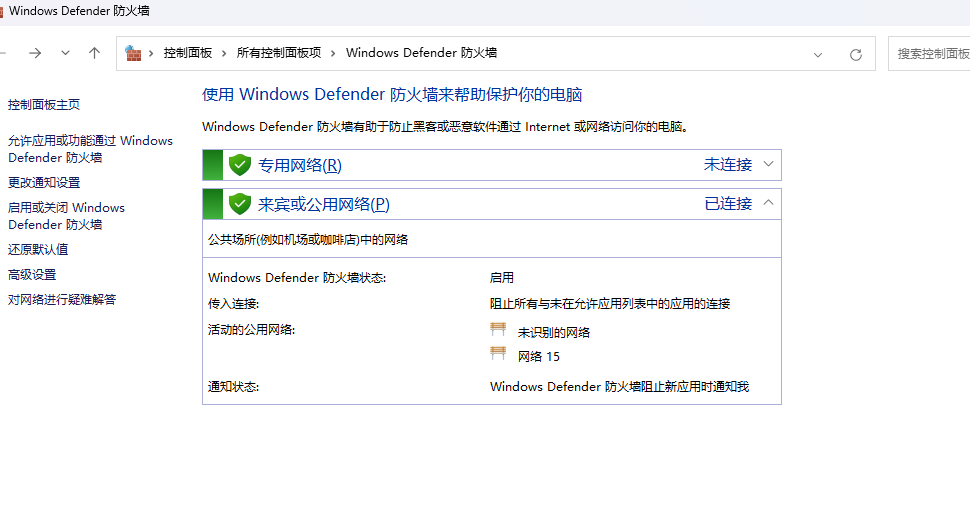
Task: Open 允许应用或功能通过 Windows Defender 防火墙
Action: point(90,149)
